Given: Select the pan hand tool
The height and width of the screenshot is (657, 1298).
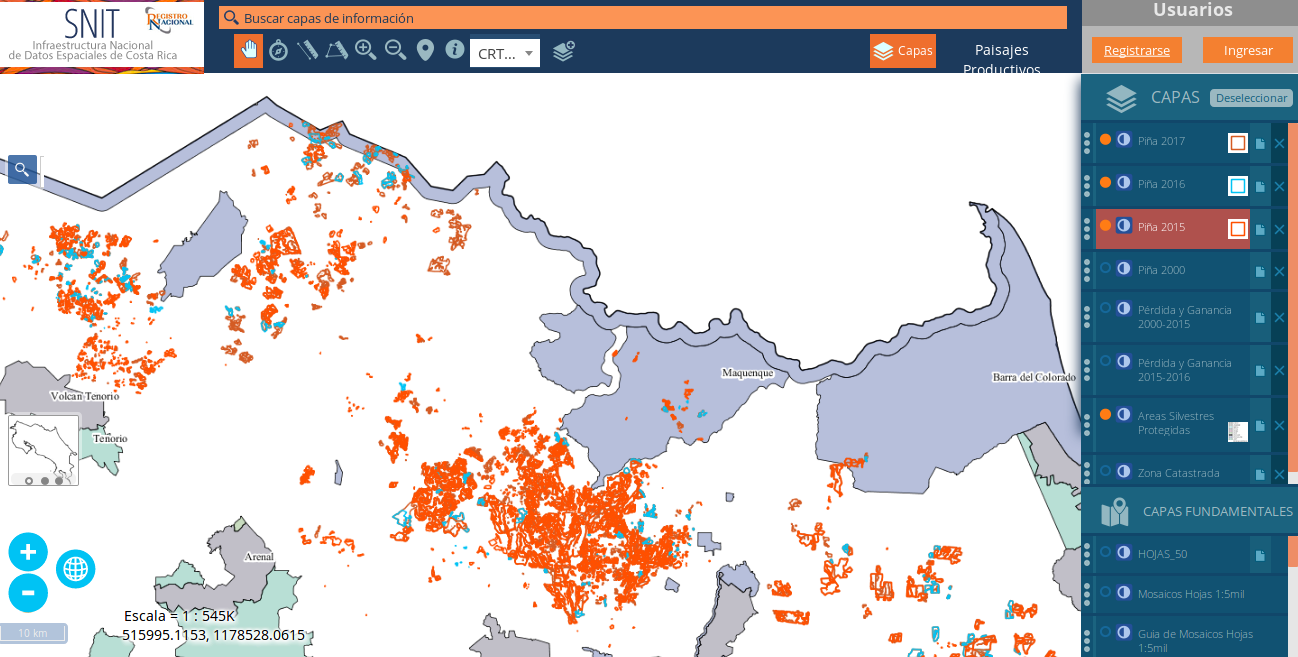Looking at the screenshot, I should tap(248, 50).
